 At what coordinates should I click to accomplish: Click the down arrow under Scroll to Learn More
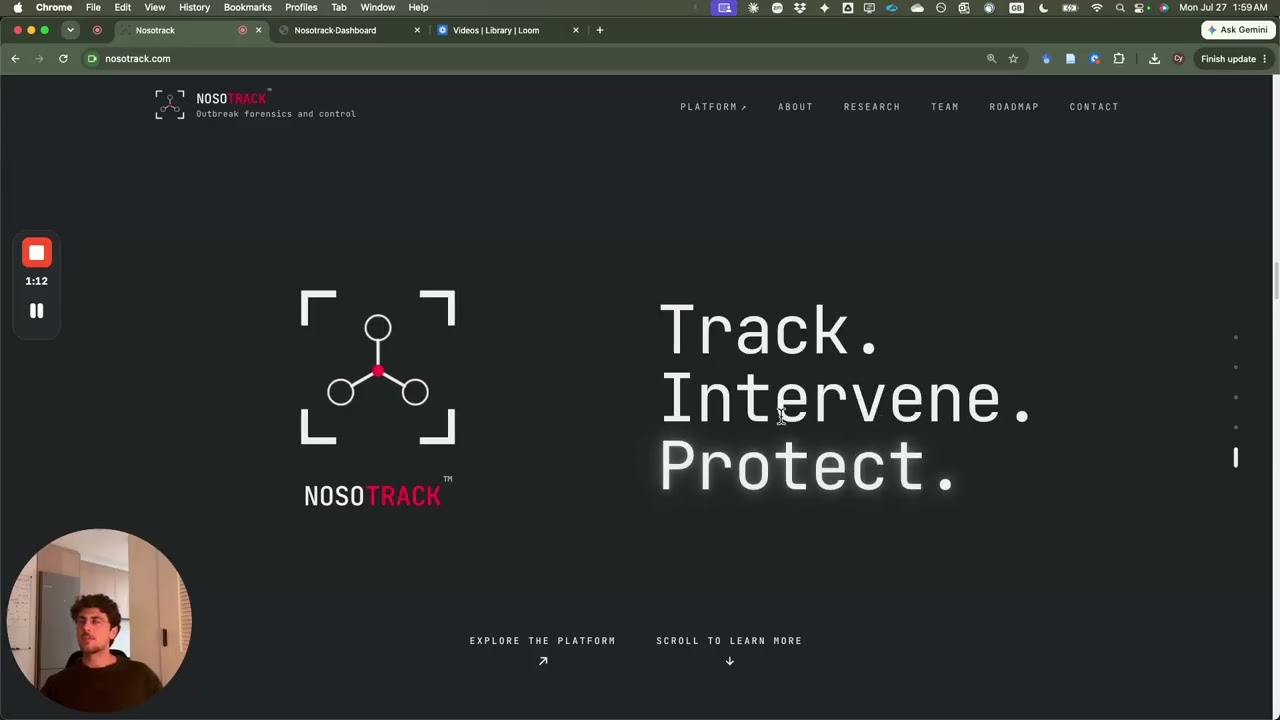(x=730, y=661)
